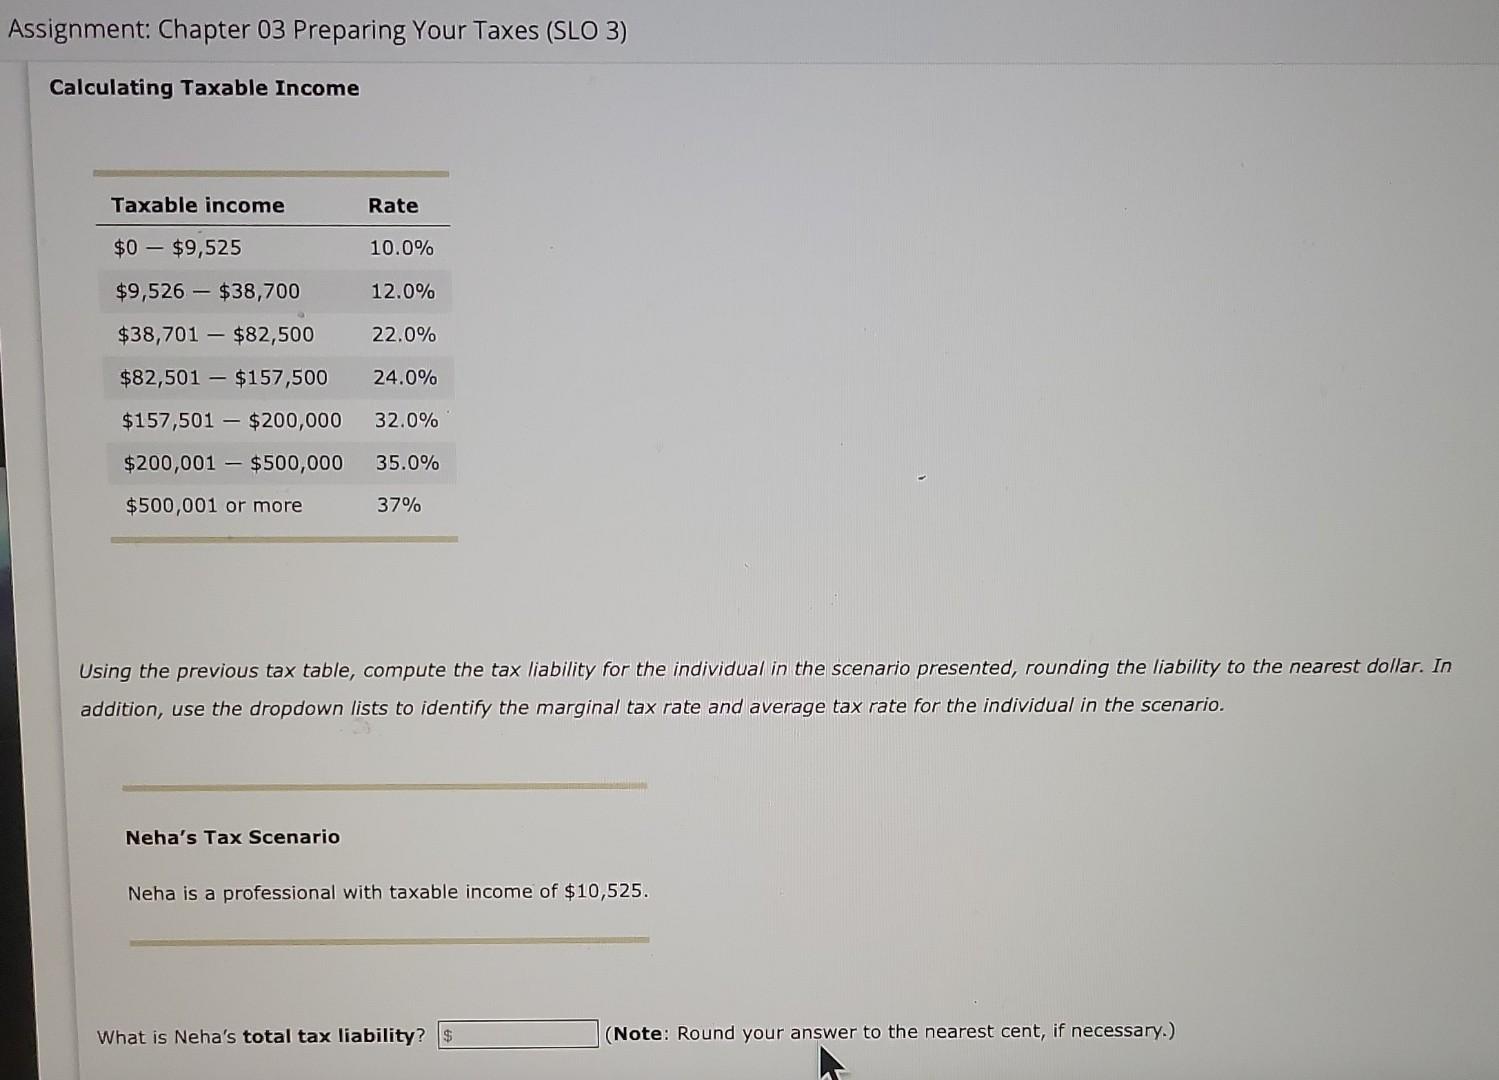Select the Calculating Taxable Income heading

click(x=204, y=88)
